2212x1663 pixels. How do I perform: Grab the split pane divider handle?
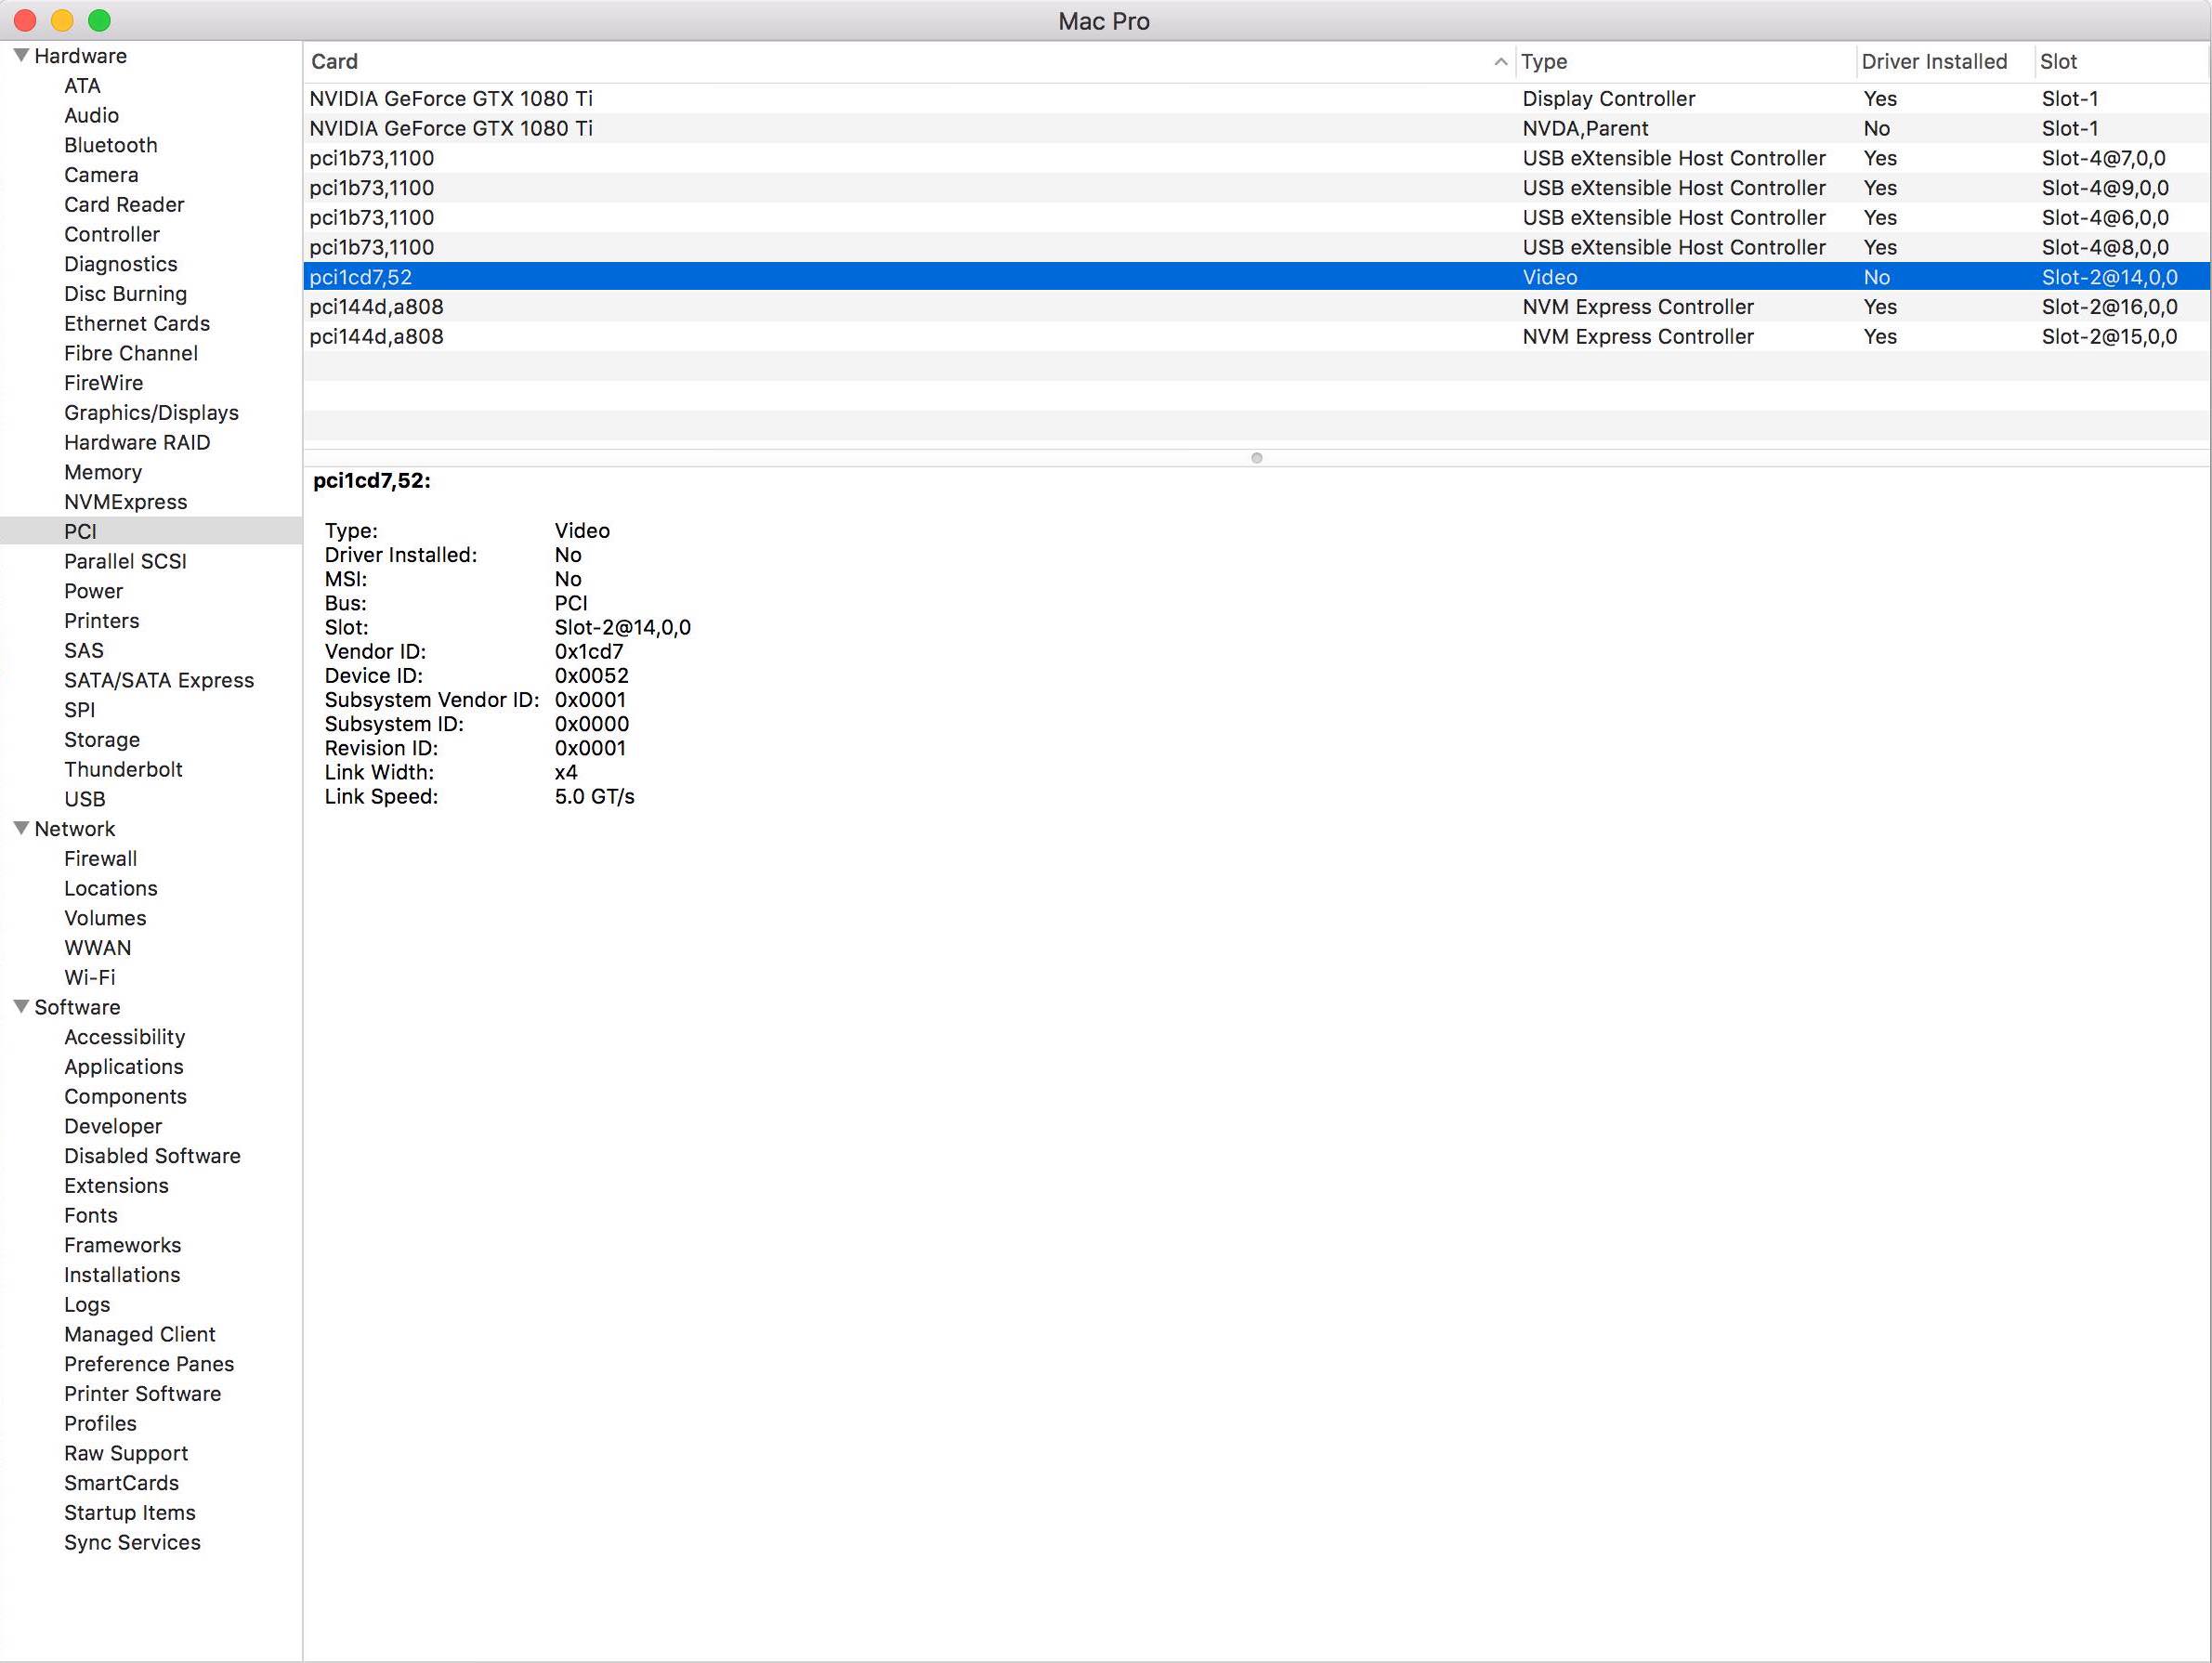(x=1256, y=458)
